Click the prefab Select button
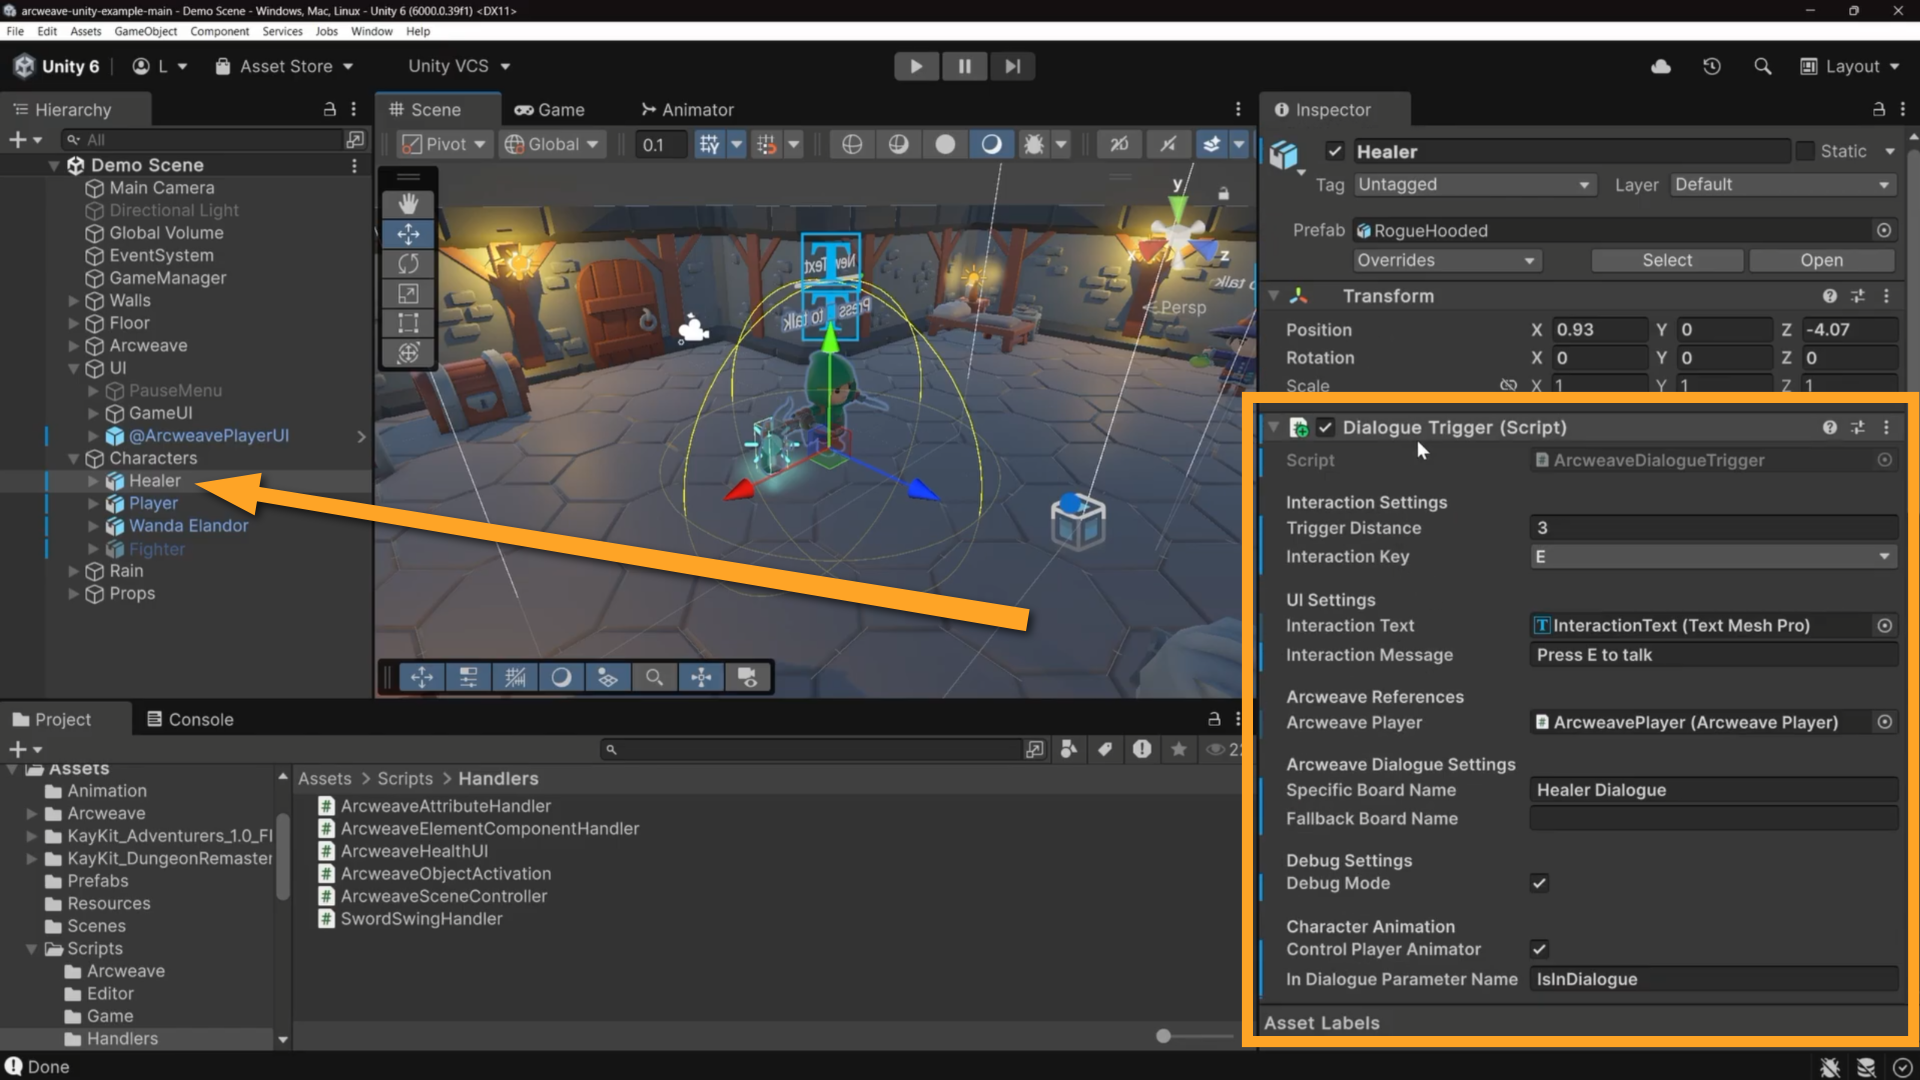Viewport: 1920px width, 1080px height. click(1667, 260)
